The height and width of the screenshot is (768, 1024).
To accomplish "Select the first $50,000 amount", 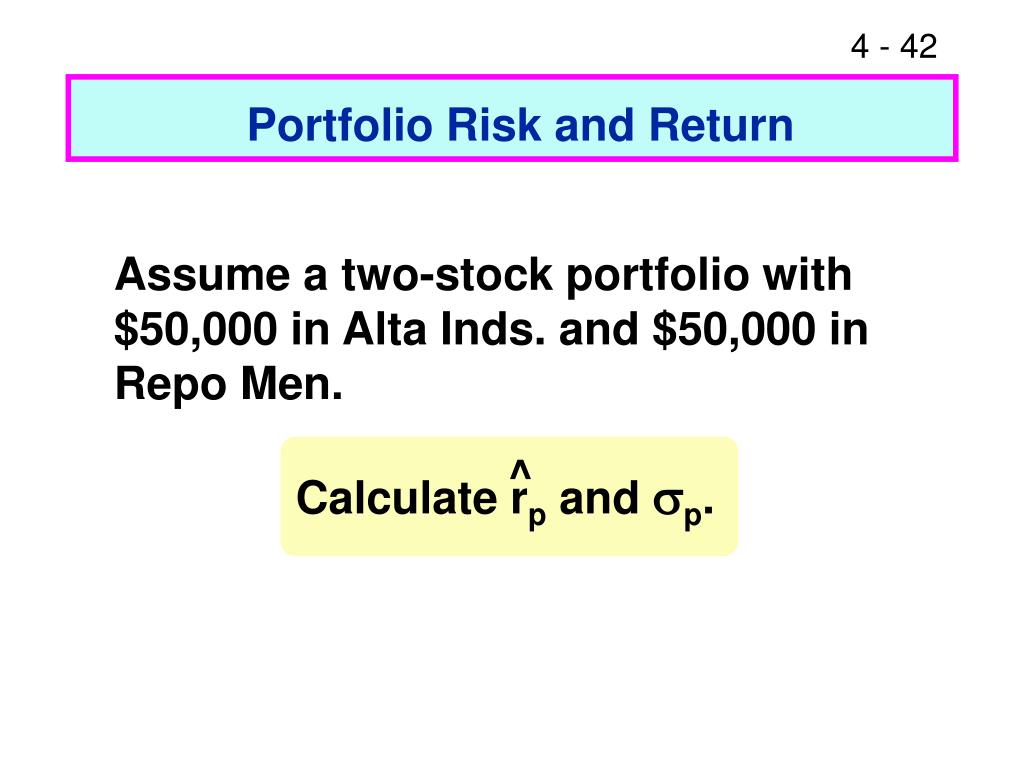I will 196,329.
